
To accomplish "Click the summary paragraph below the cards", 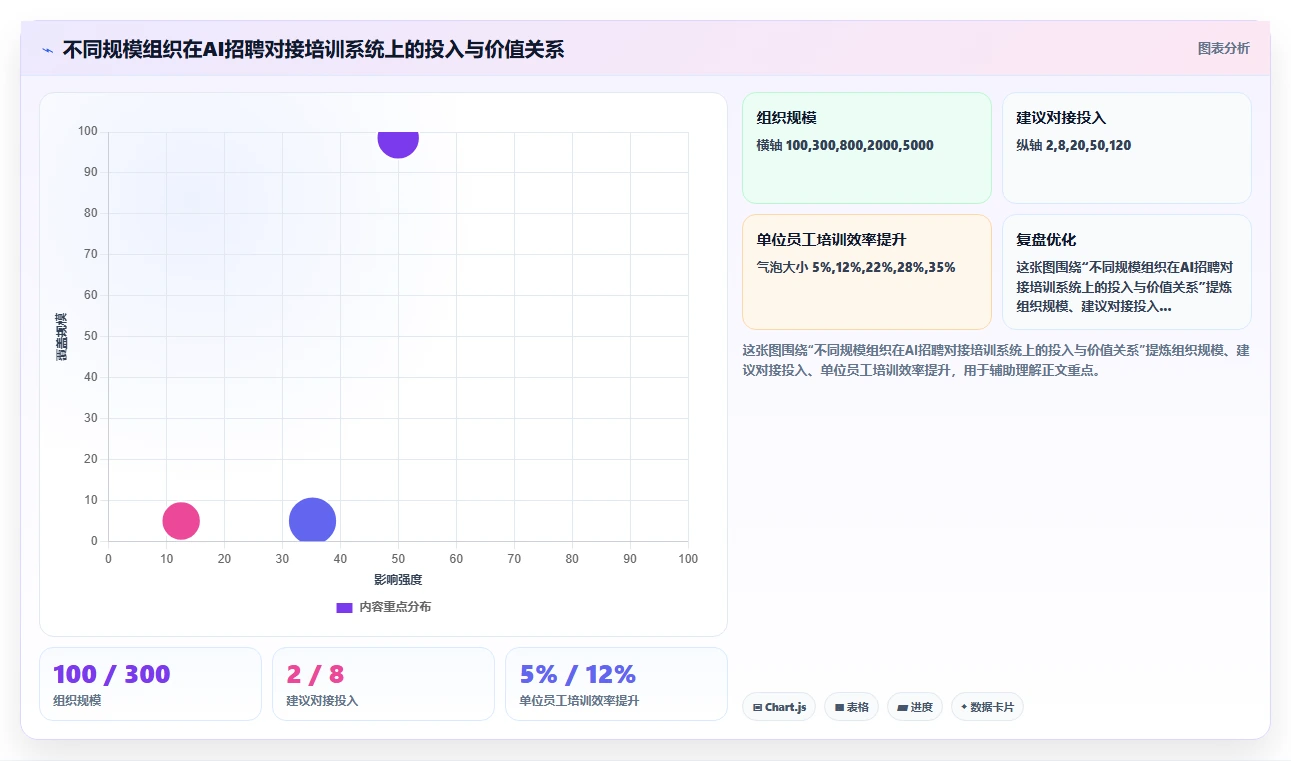I will coord(996,360).
